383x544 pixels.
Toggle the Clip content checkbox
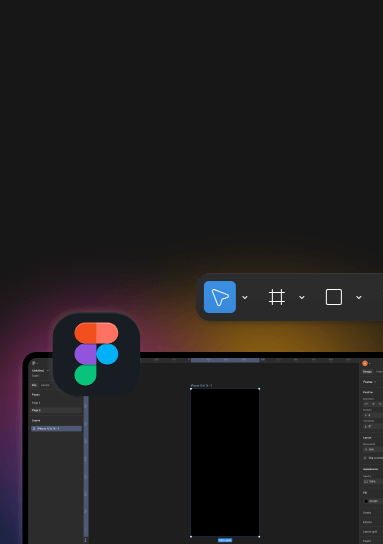(365, 458)
